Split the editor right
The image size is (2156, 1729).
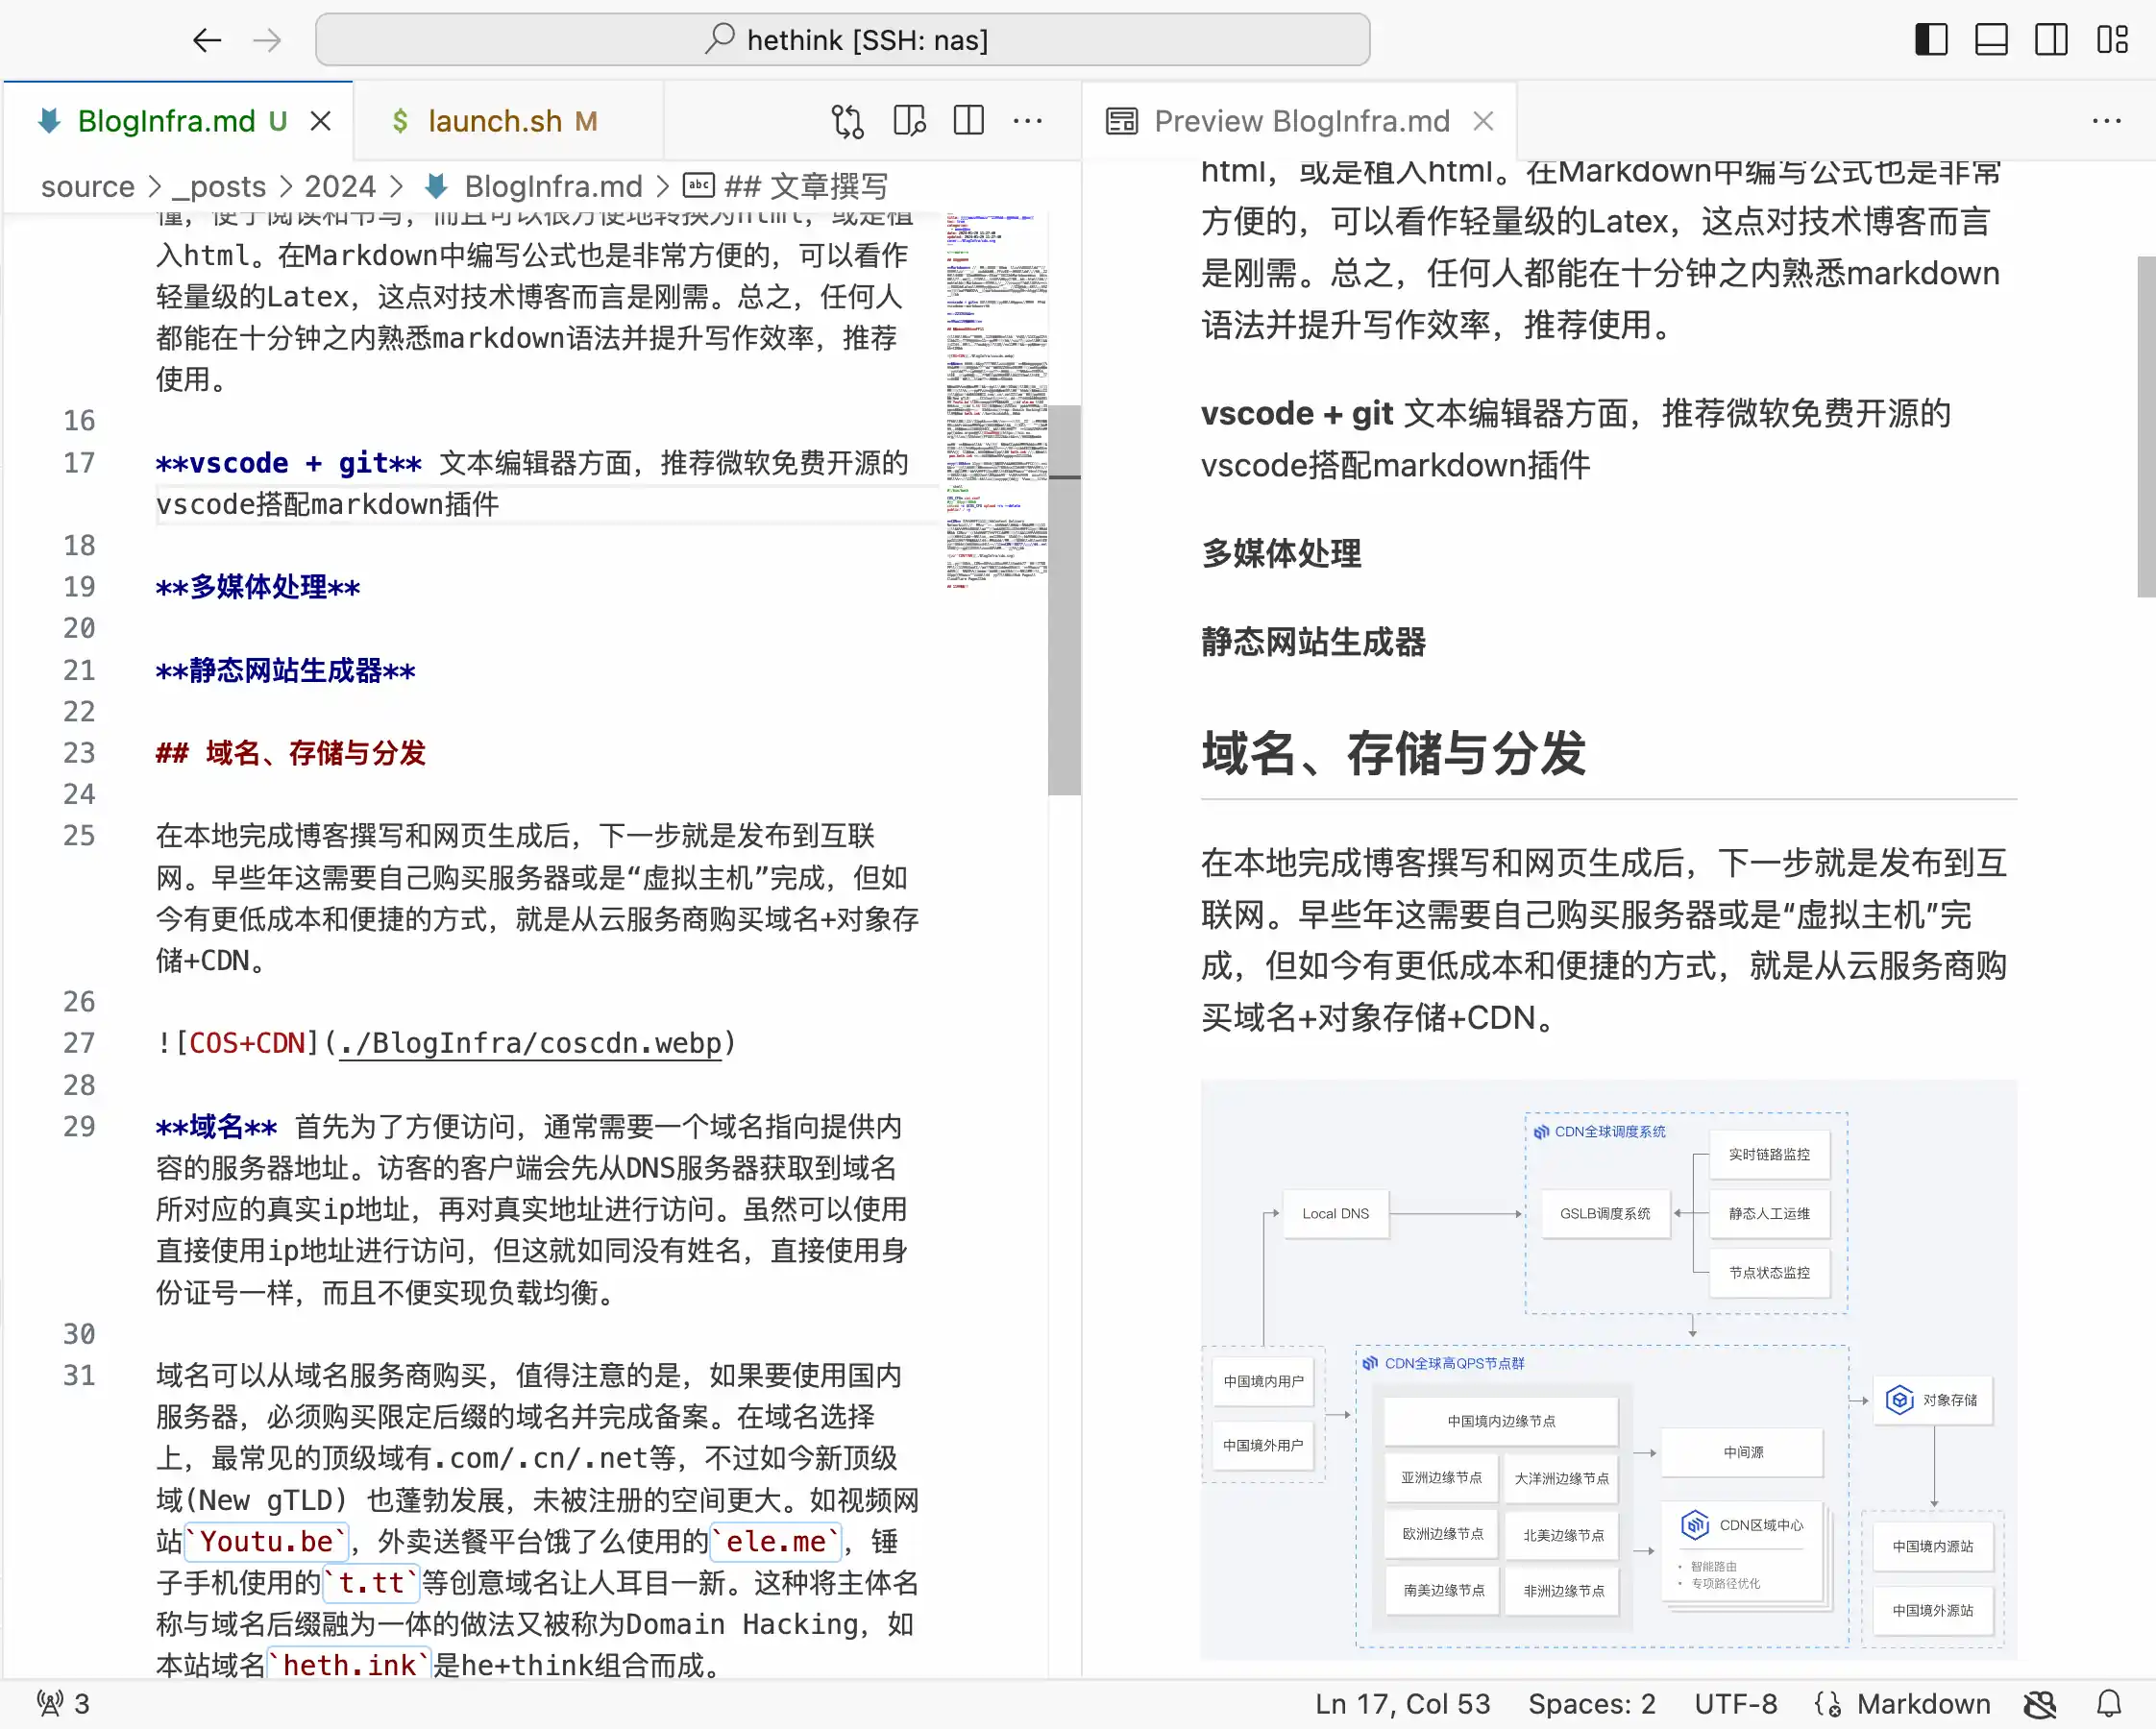968,121
